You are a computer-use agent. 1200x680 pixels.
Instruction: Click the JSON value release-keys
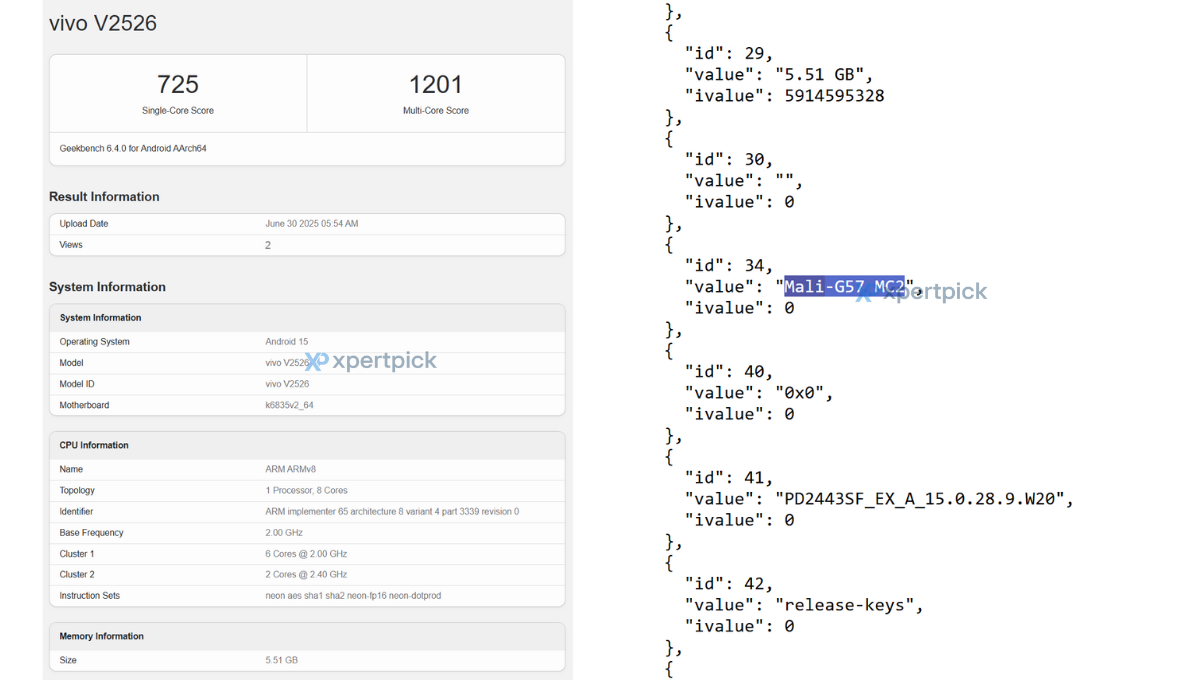849,605
